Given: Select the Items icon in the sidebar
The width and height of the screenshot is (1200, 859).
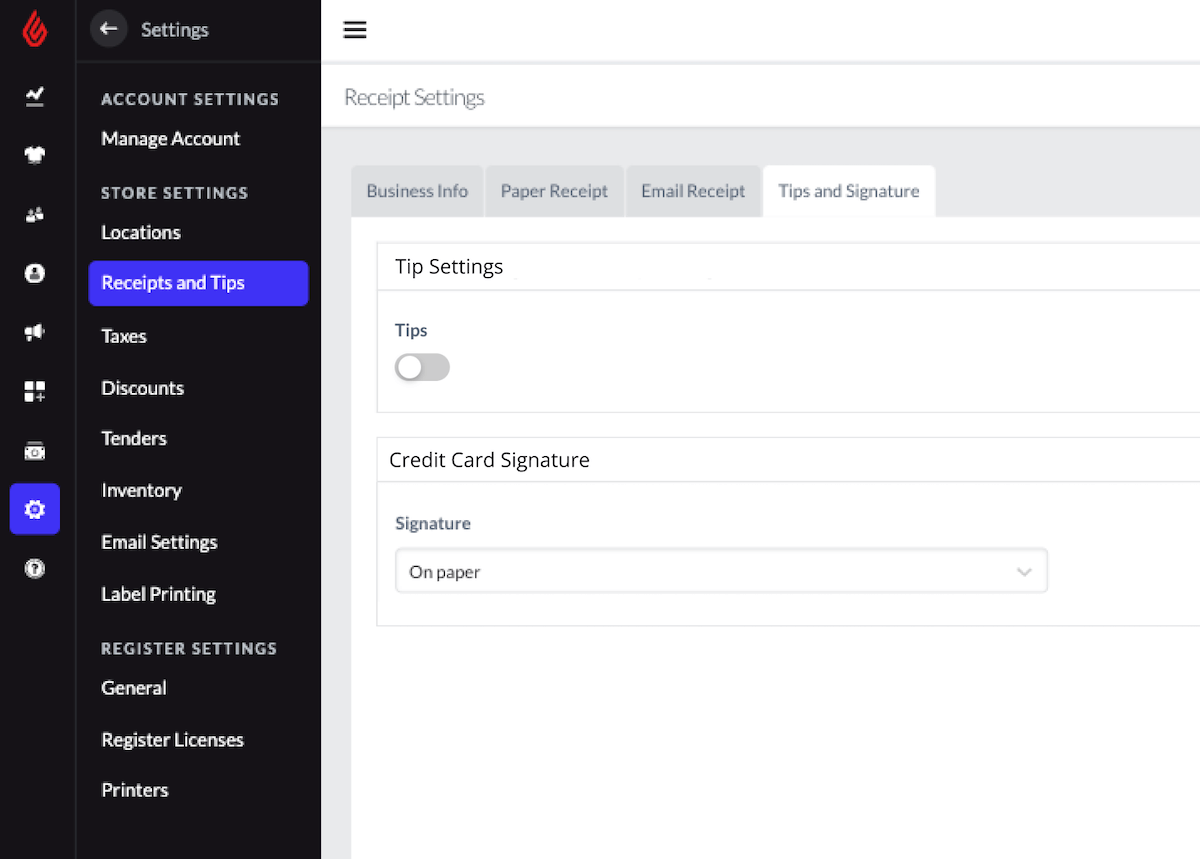Looking at the screenshot, I should [x=35, y=155].
